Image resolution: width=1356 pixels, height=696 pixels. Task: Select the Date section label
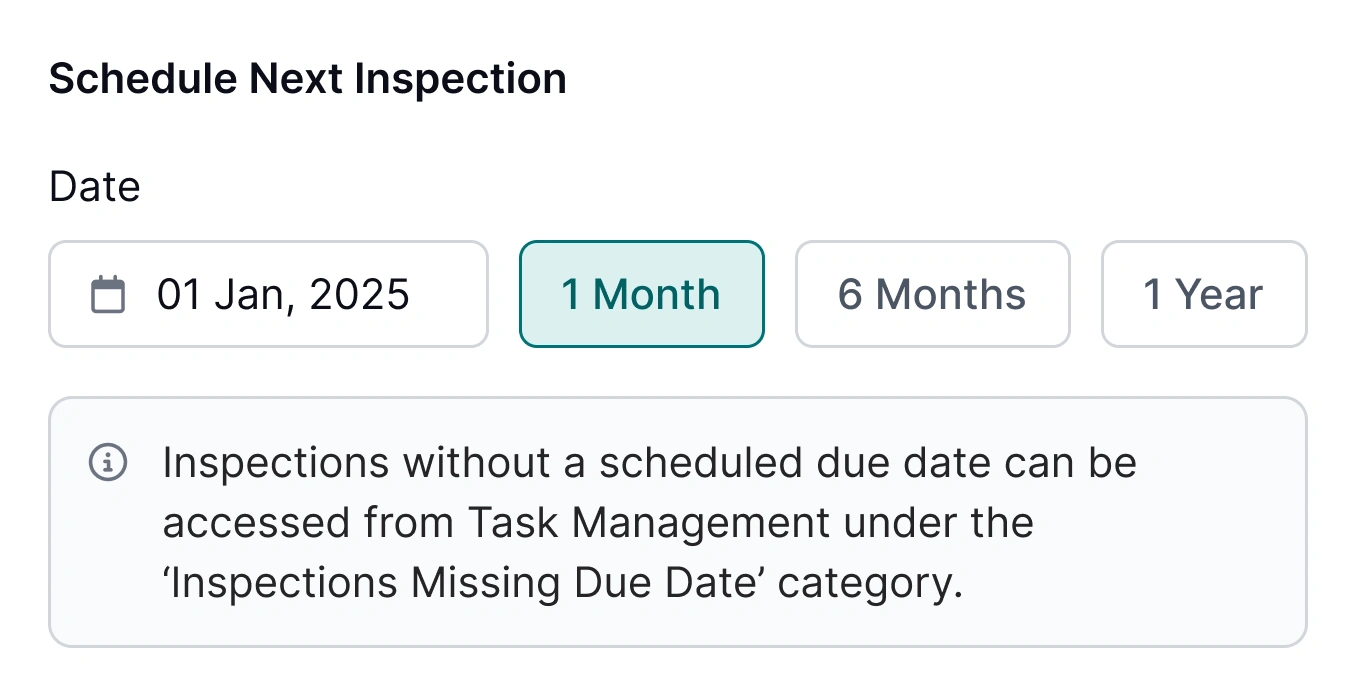pos(94,185)
